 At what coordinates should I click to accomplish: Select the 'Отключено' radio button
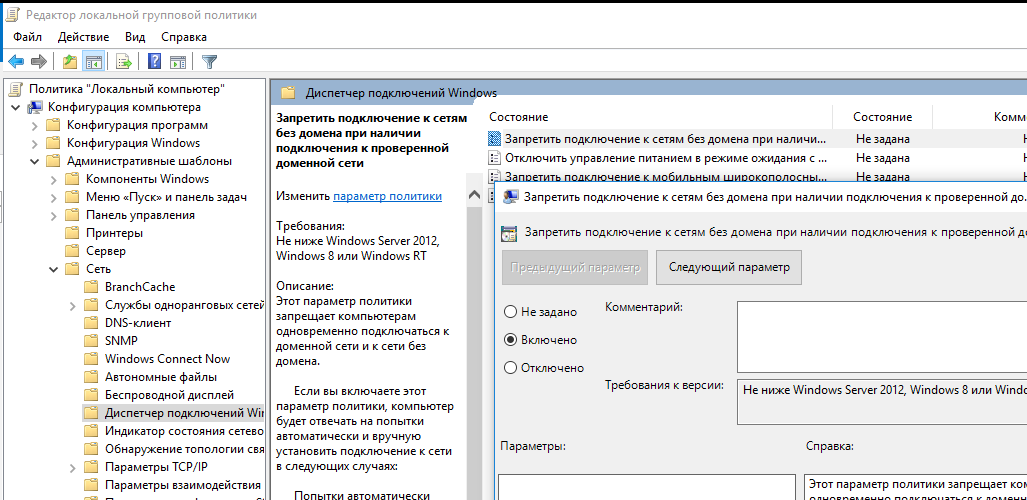pos(511,368)
